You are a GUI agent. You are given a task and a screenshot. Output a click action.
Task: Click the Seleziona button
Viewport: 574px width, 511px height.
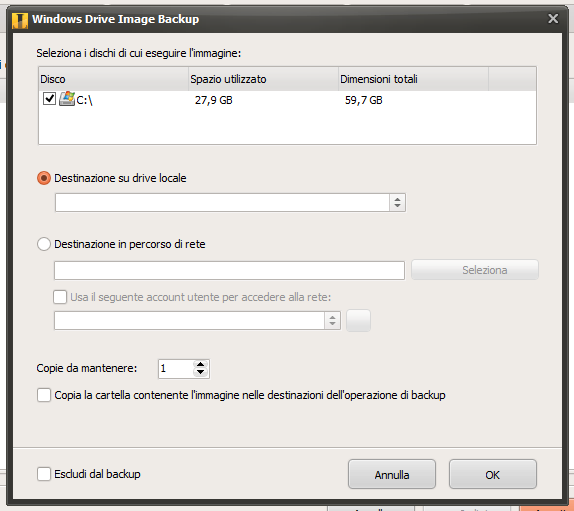475,270
